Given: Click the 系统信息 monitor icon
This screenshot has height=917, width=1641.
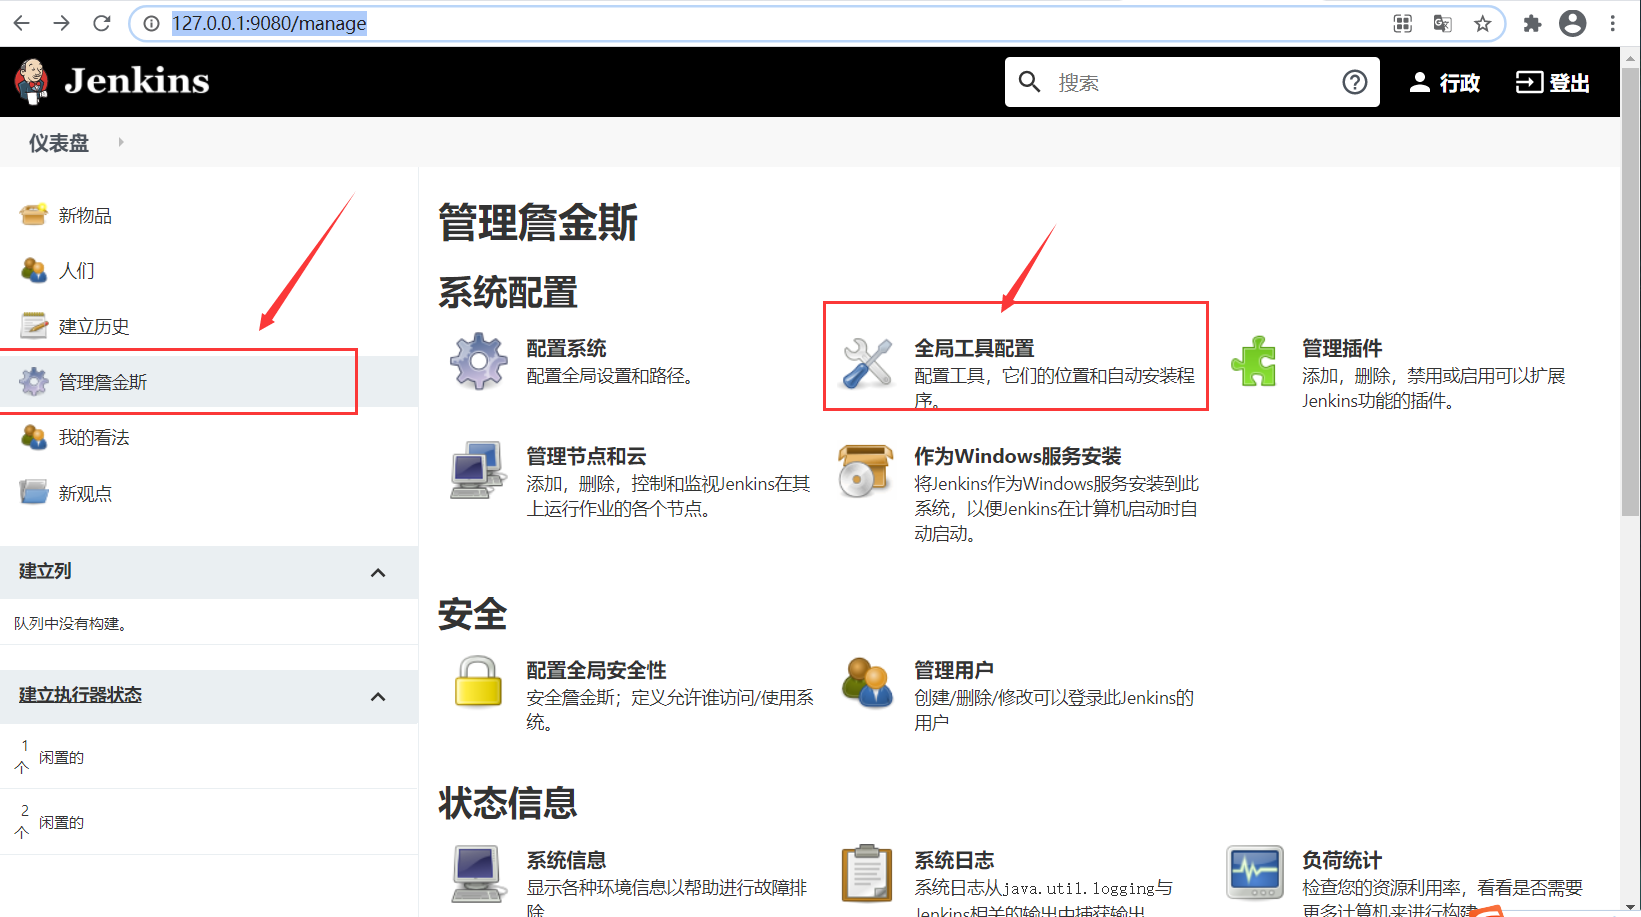Looking at the screenshot, I should (x=478, y=873).
